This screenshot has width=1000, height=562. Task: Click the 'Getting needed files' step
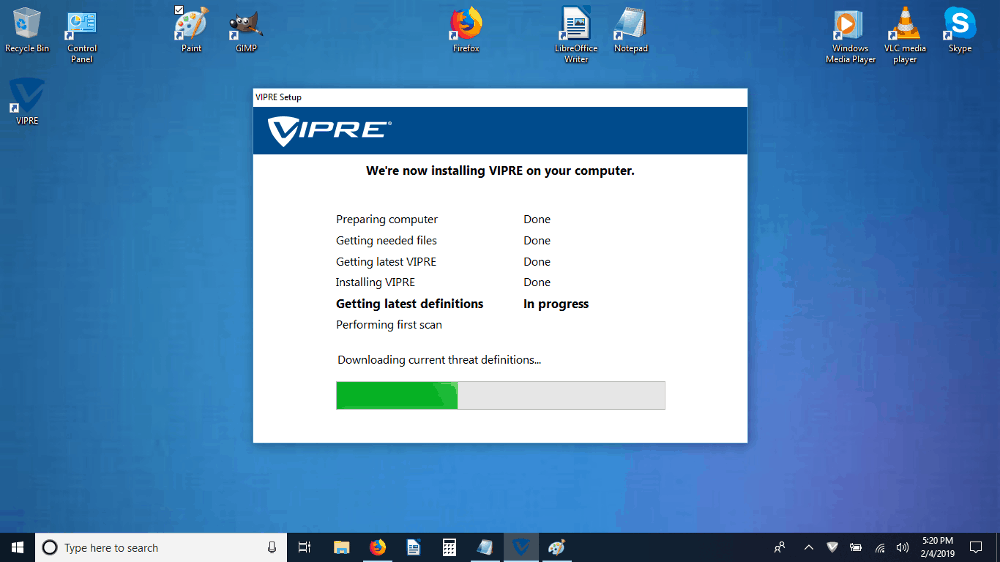click(x=386, y=240)
